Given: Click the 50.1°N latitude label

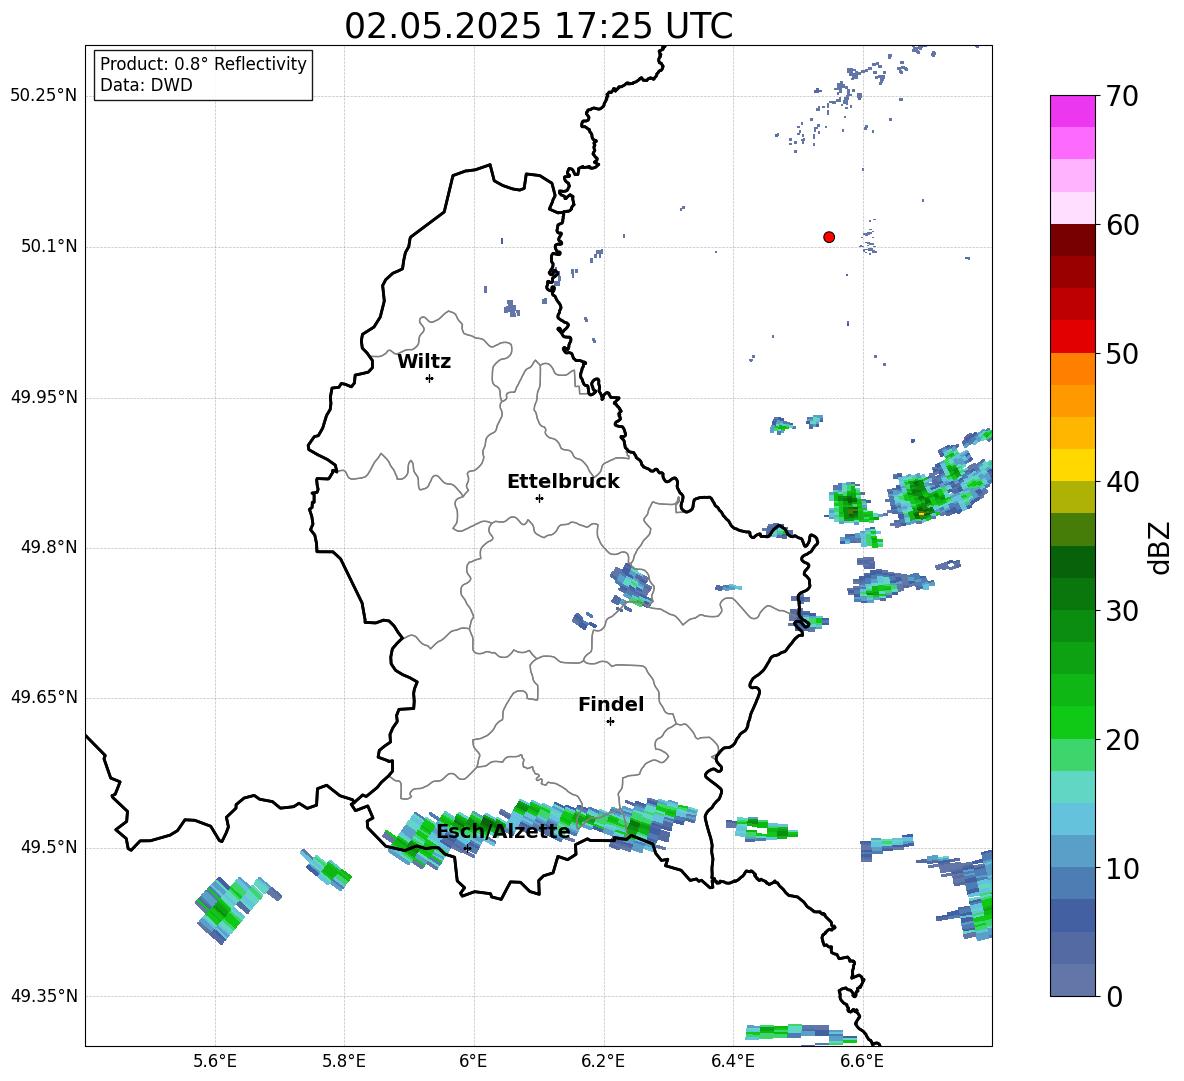Looking at the screenshot, I should [49, 246].
